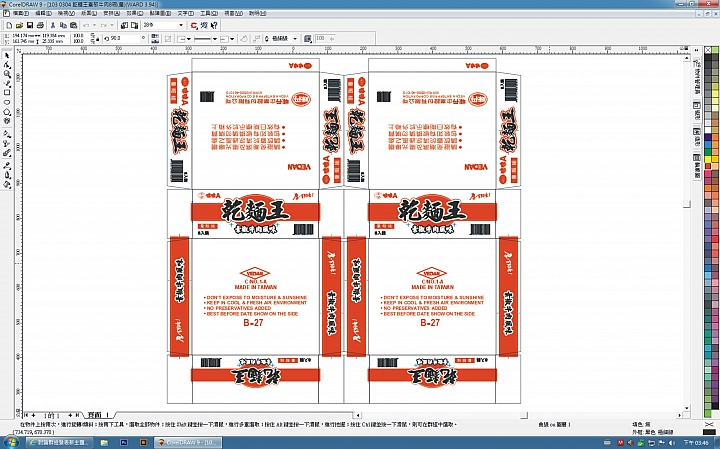Click the Redo arrow button
Image resolution: width=720 pixels, height=449 pixels.
click(x=104, y=25)
